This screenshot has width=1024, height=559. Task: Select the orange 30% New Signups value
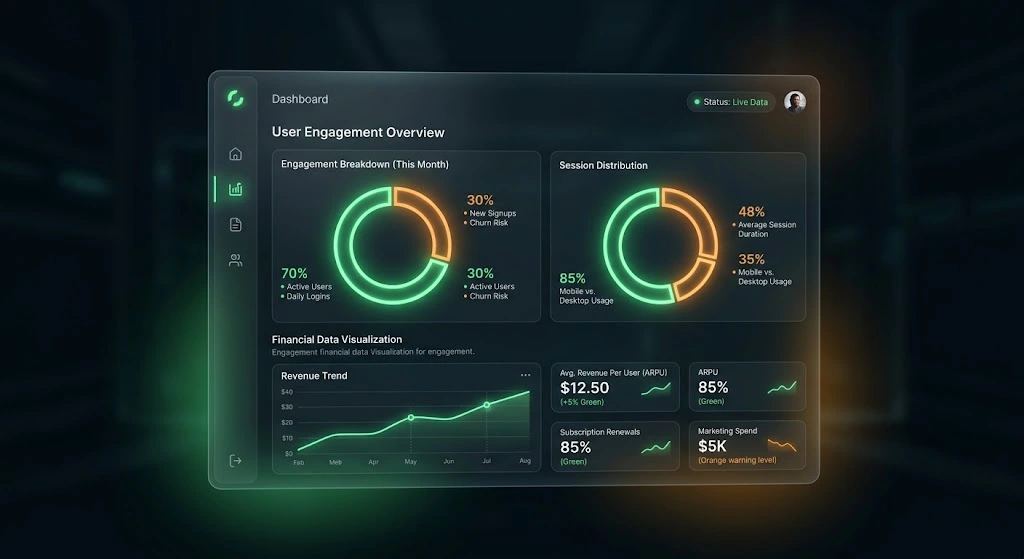[480, 200]
